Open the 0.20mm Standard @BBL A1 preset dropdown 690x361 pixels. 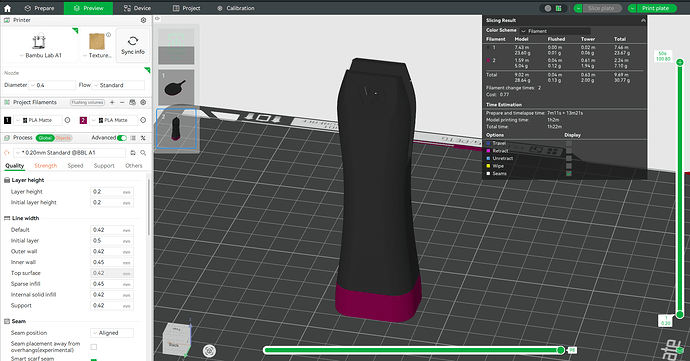pos(70,153)
